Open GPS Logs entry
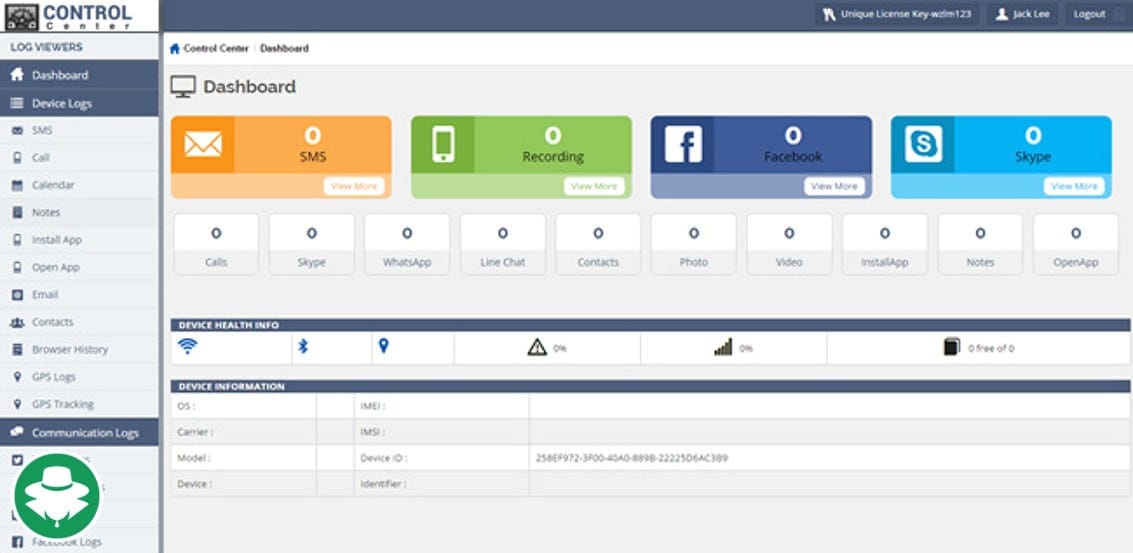This screenshot has height=553, width=1133. [x=79, y=377]
